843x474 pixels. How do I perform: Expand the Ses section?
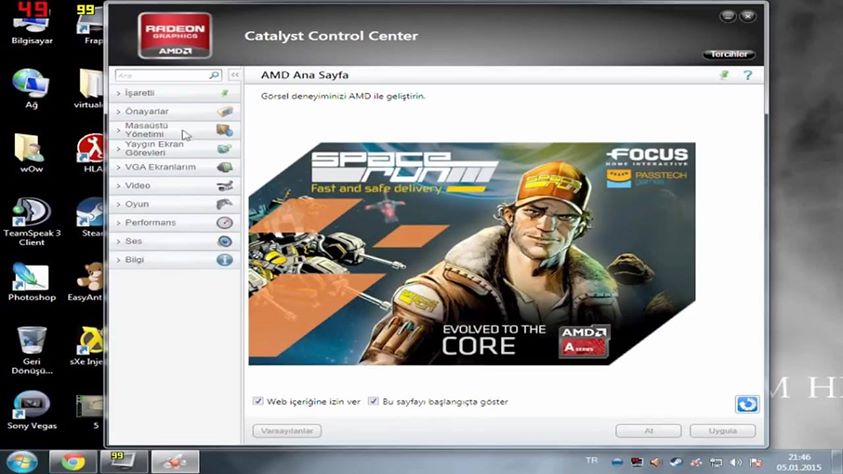[x=174, y=241]
